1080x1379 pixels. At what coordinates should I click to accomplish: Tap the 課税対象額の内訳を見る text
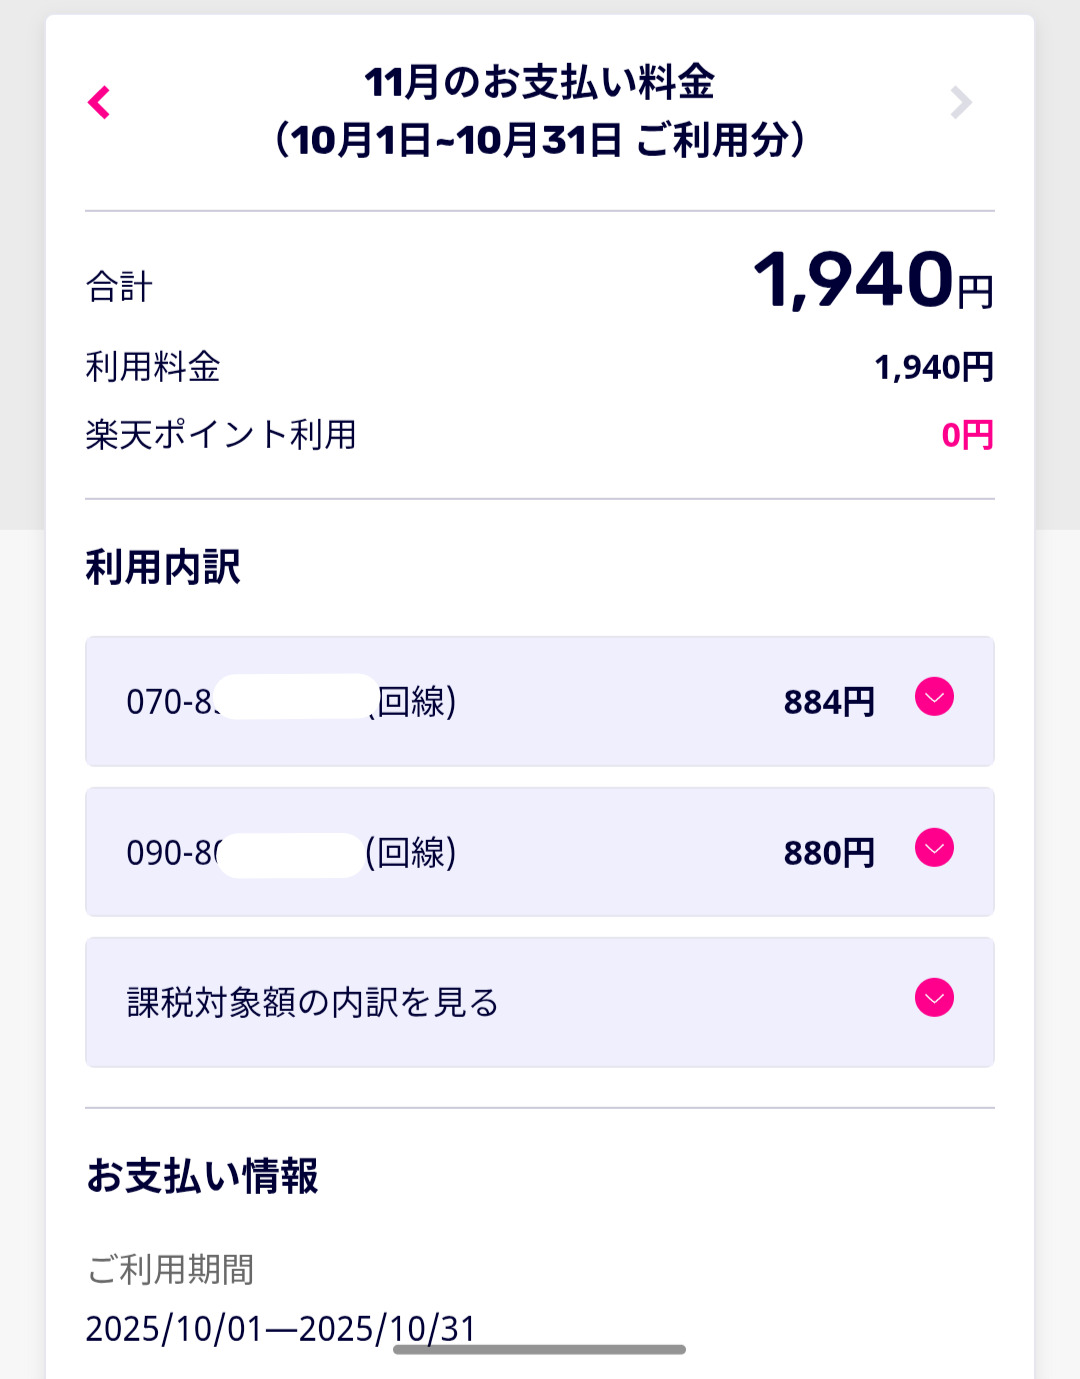[312, 1002]
